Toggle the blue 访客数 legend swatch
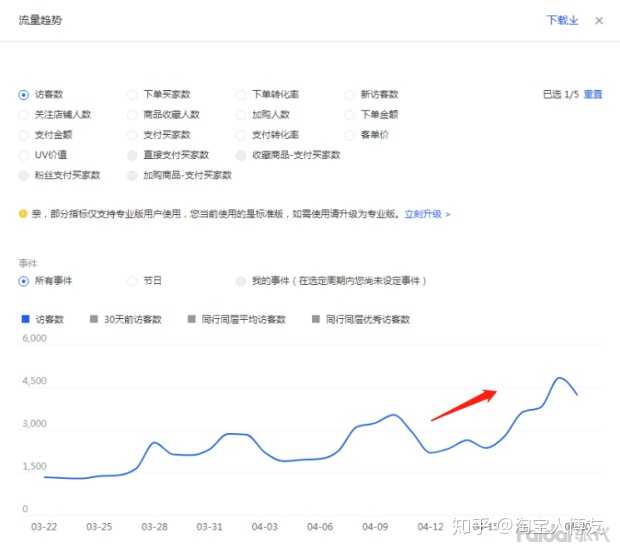The image size is (620, 553). [25, 320]
